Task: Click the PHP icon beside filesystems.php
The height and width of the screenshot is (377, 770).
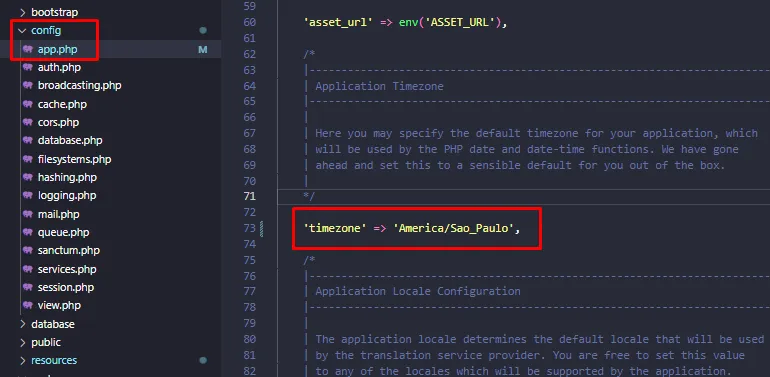Action: coord(28,160)
